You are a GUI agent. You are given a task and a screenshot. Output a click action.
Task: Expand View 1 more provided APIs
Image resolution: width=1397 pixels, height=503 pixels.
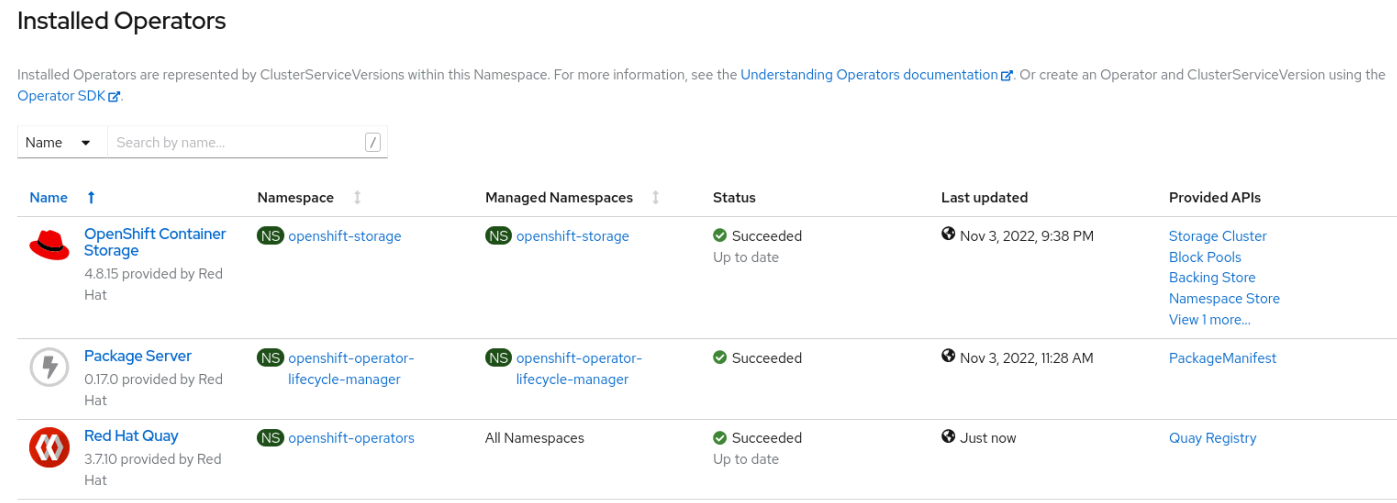(1209, 320)
